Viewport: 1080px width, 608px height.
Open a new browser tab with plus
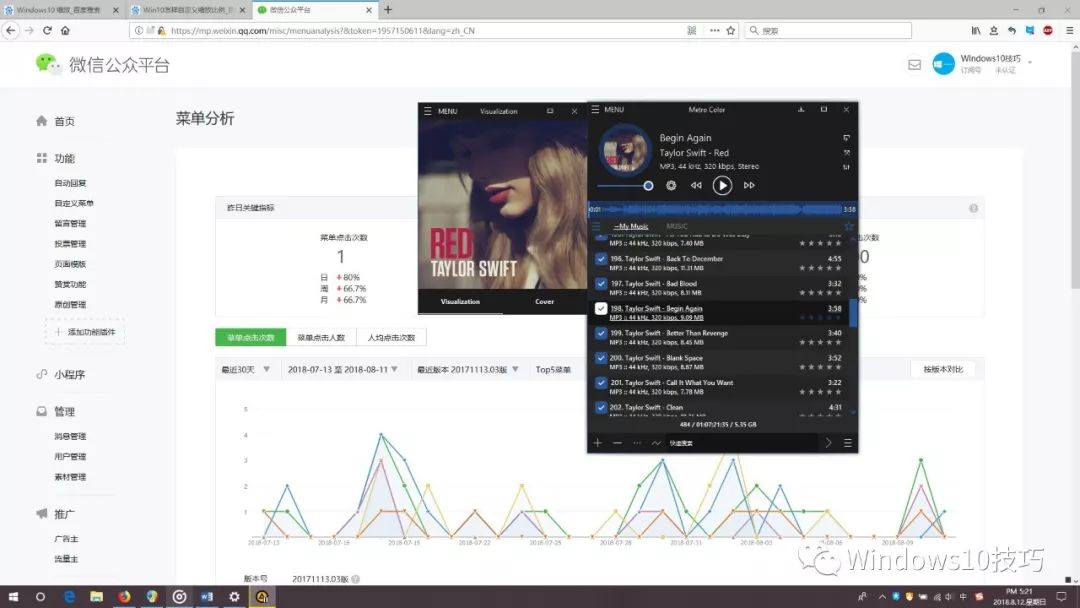point(388,10)
